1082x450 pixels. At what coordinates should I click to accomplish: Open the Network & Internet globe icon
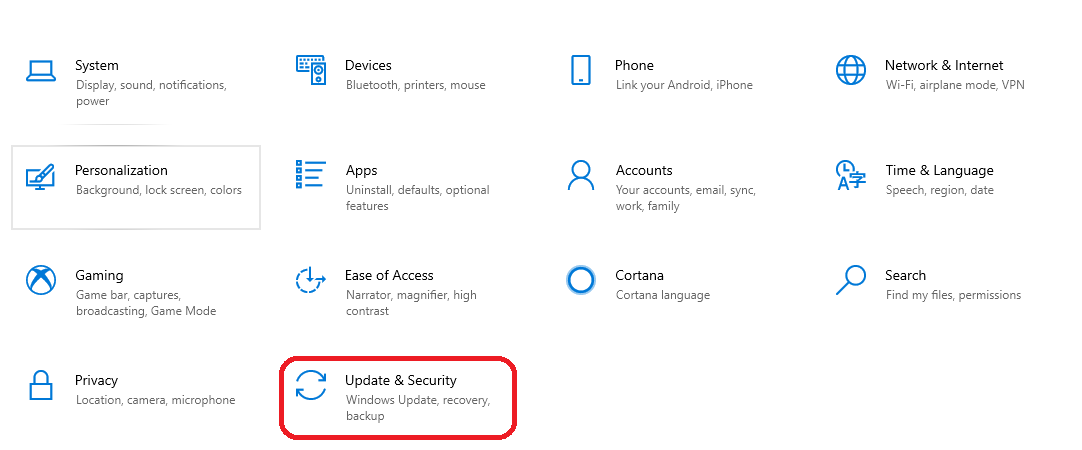click(x=851, y=70)
